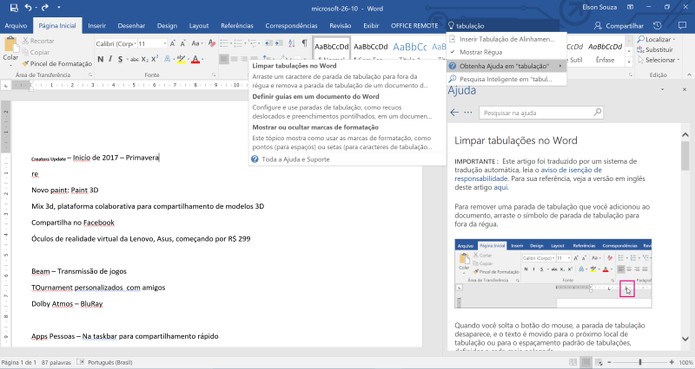Open the Revisão tab

340,26
